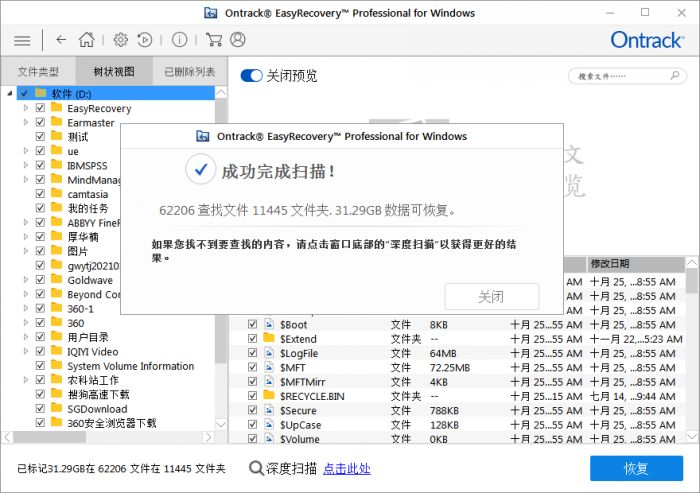This screenshot has height=493, width=700.
Task: Open the shopping cart icon
Action: pyautogui.click(x=214, y=40)
